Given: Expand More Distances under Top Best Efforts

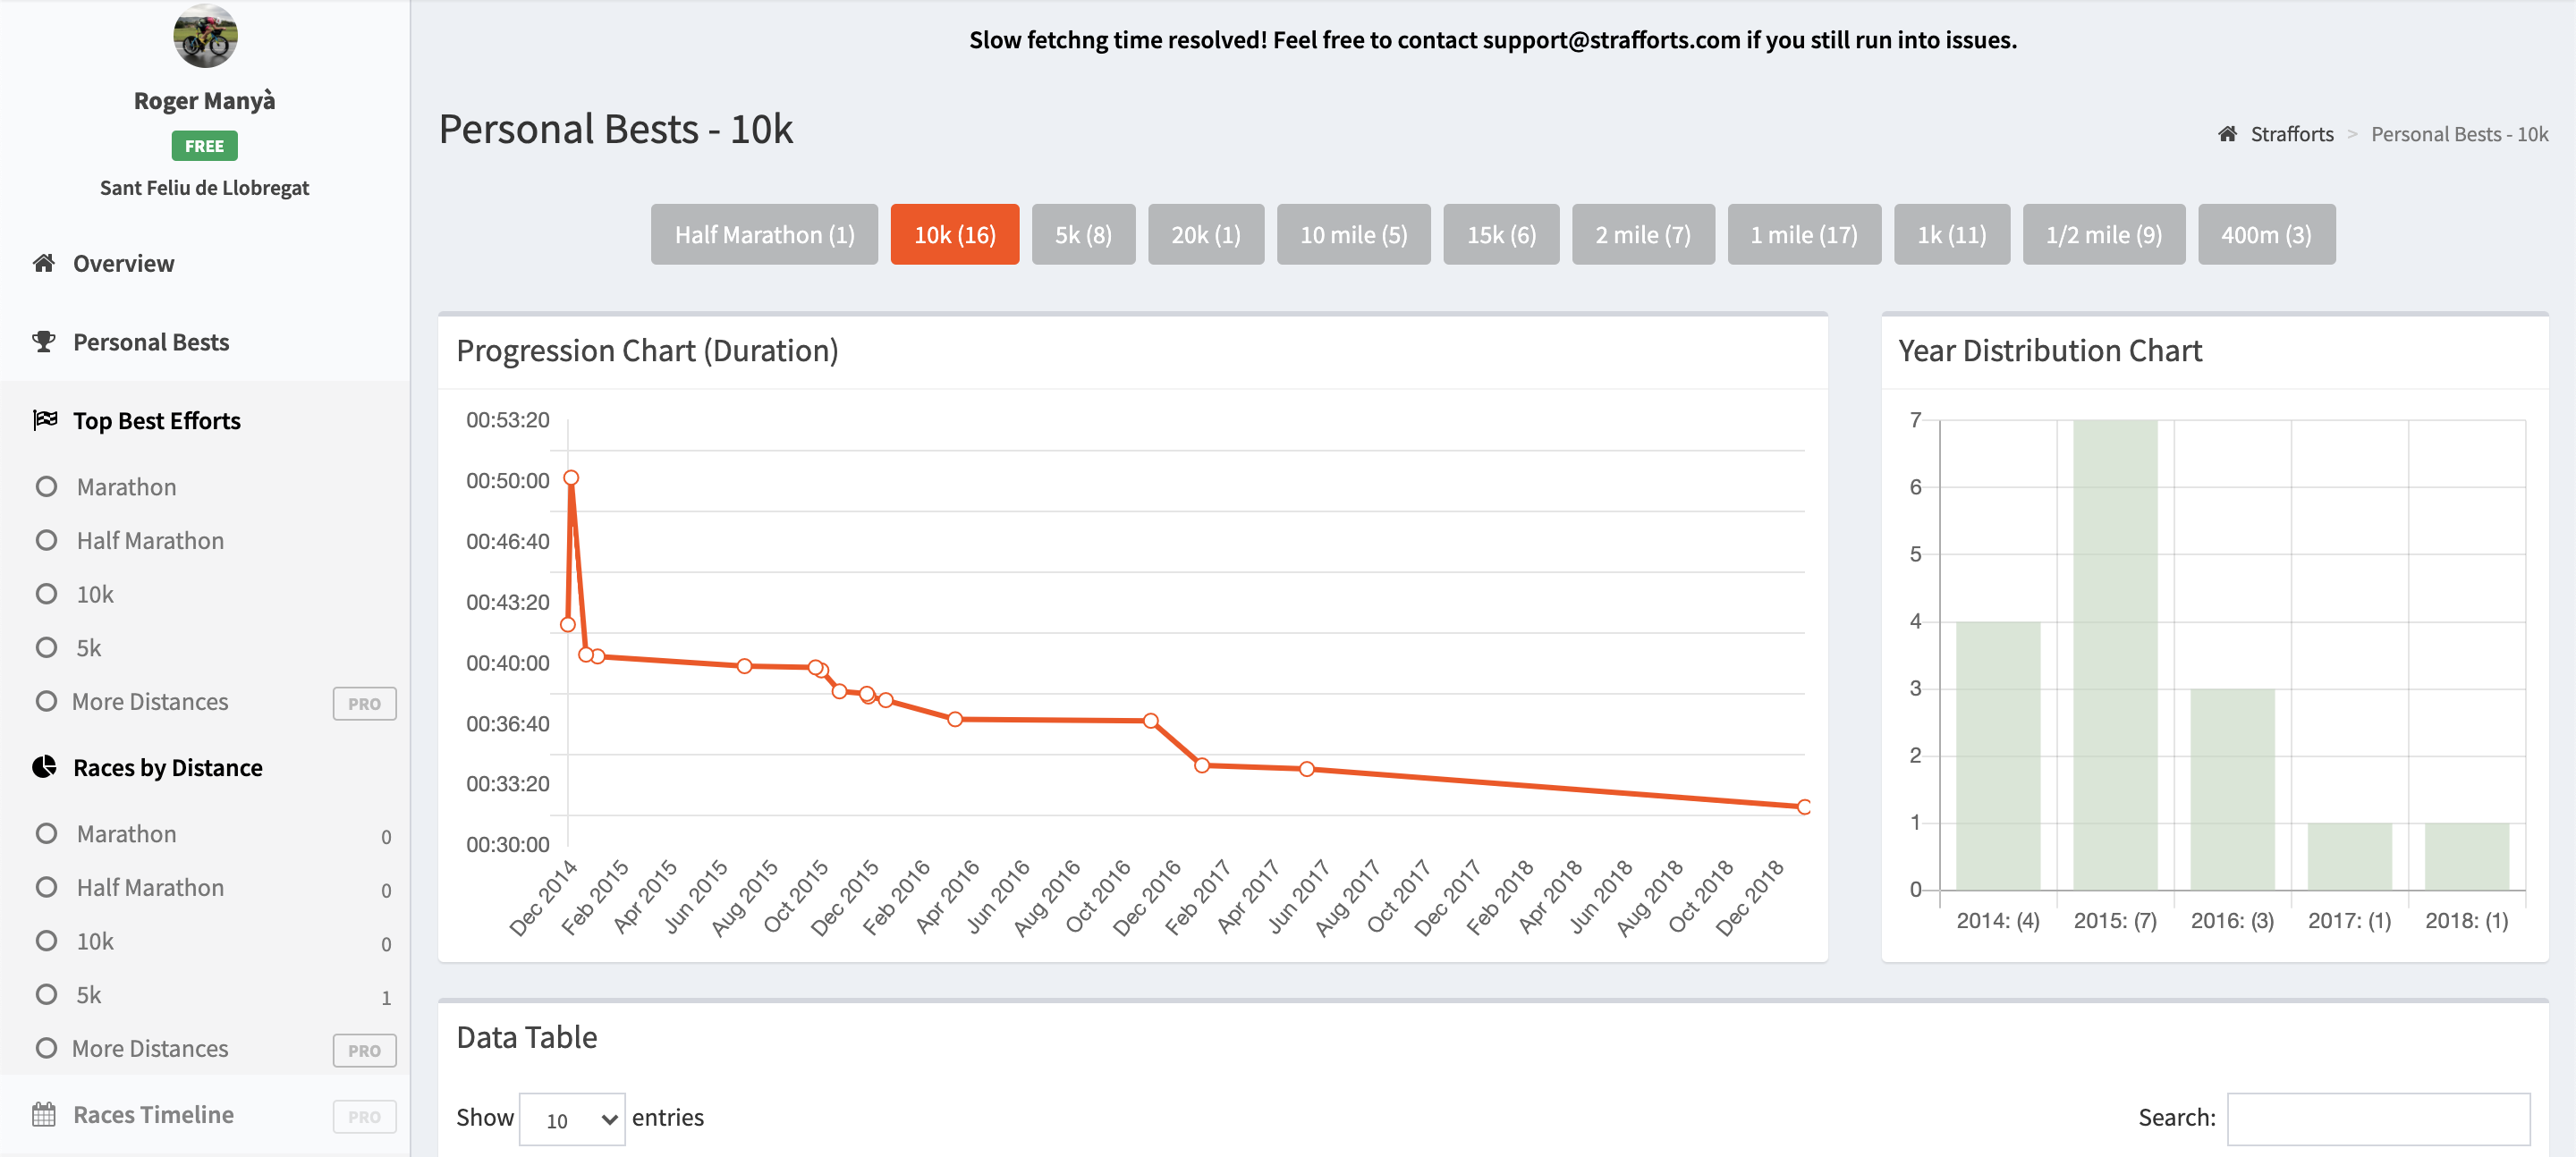Looking at the screenshot, I should pos(150,702).
